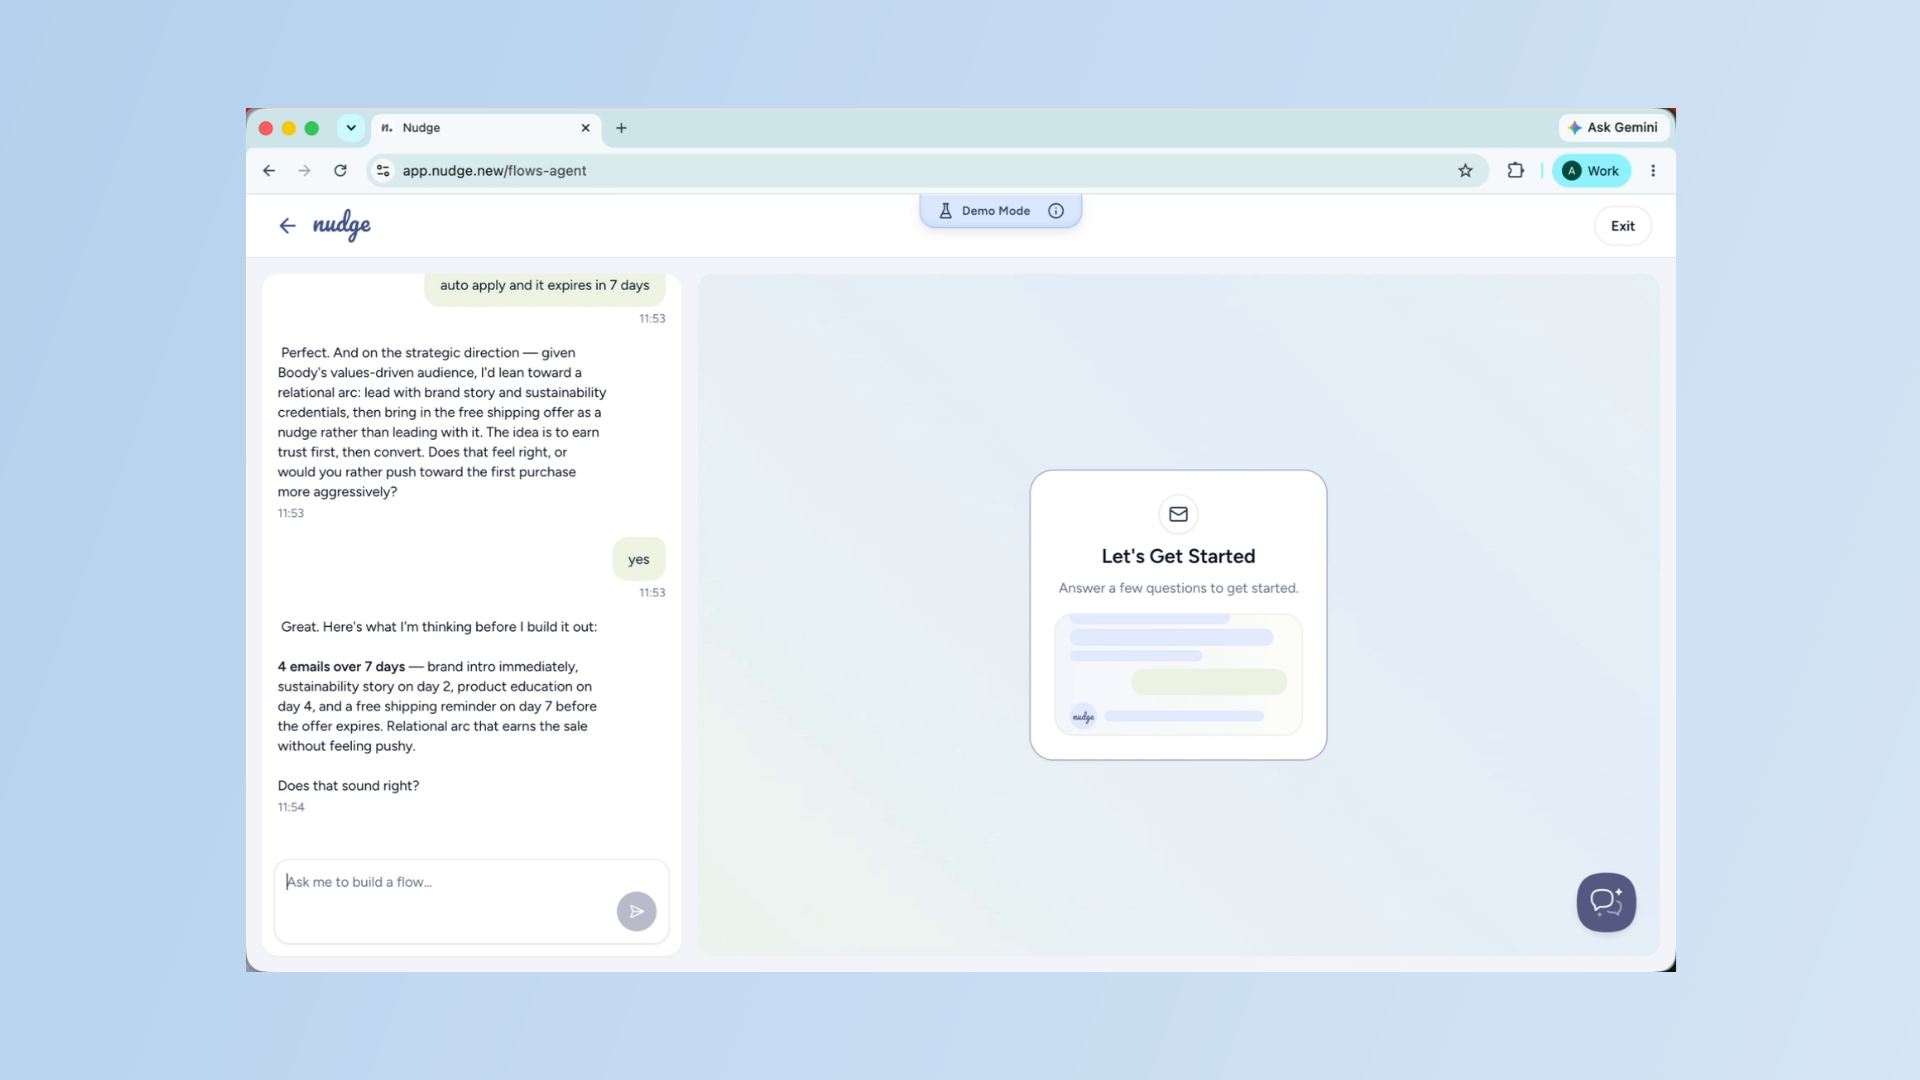Expand the tab search dropdown arrow

pos(351,128)
